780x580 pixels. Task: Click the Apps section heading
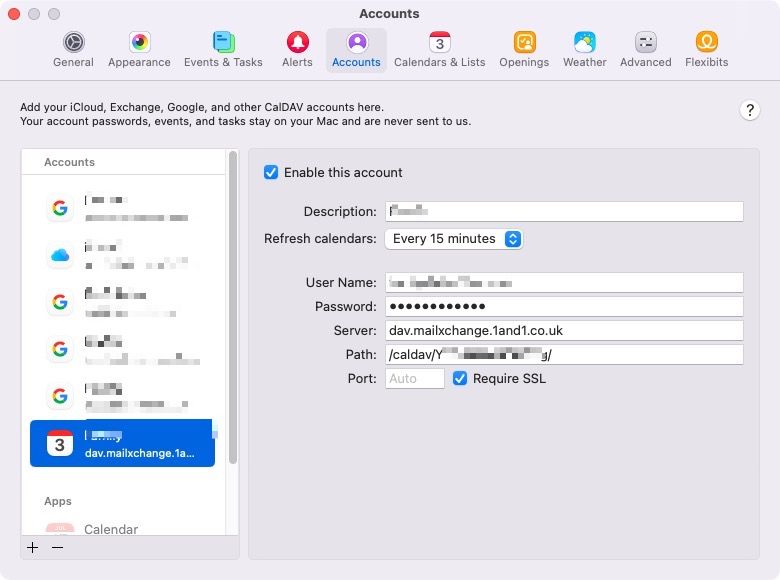coord(58,501)
